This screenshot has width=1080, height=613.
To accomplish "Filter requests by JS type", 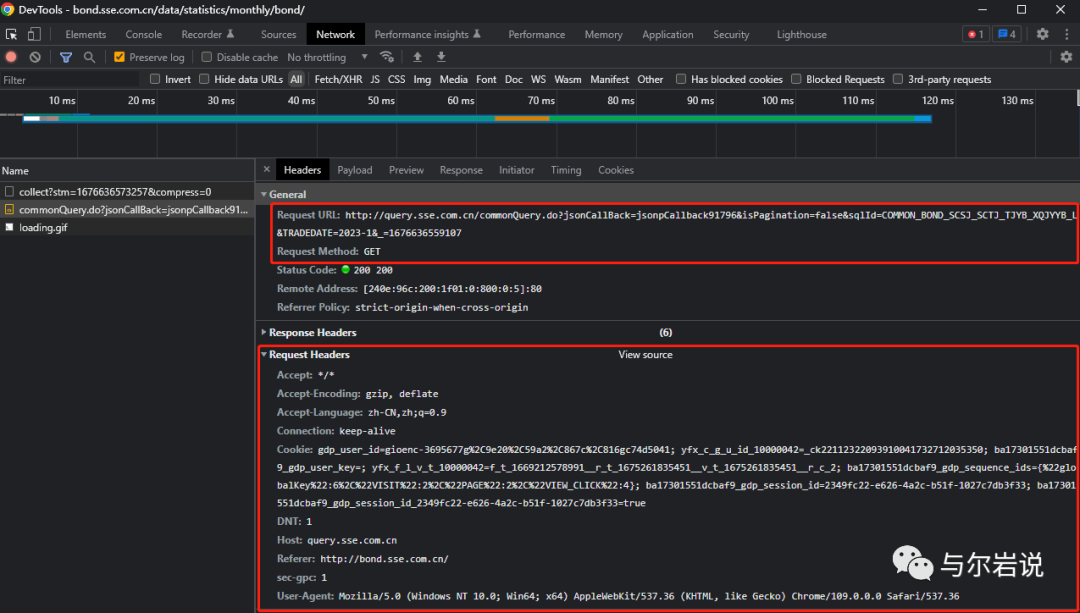I will [375, 79].
